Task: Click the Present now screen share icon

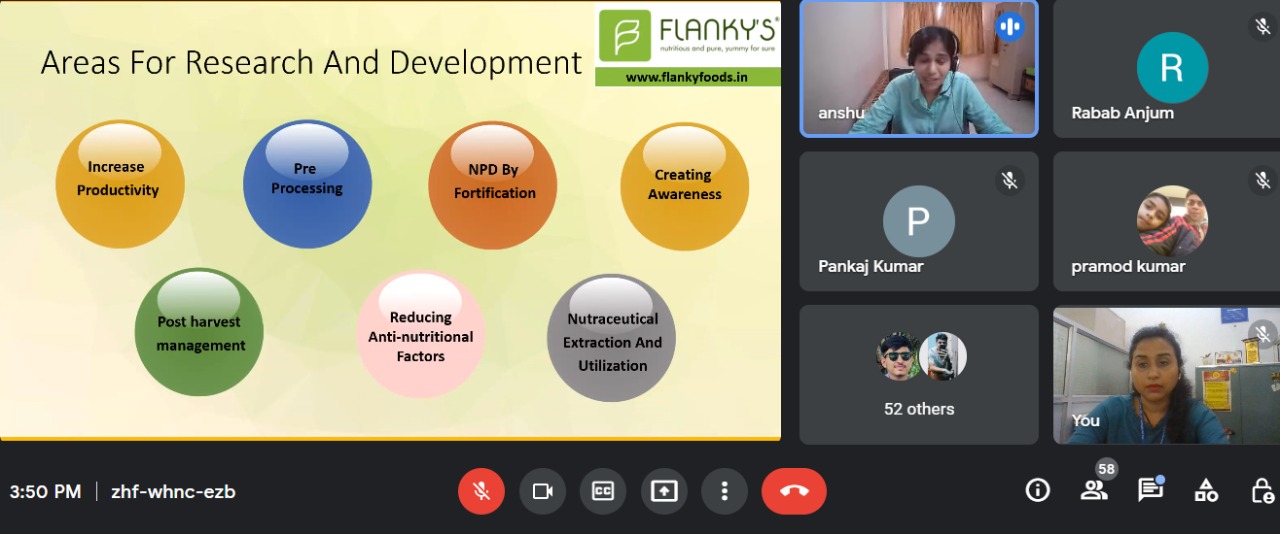Action: click(664, 491)
